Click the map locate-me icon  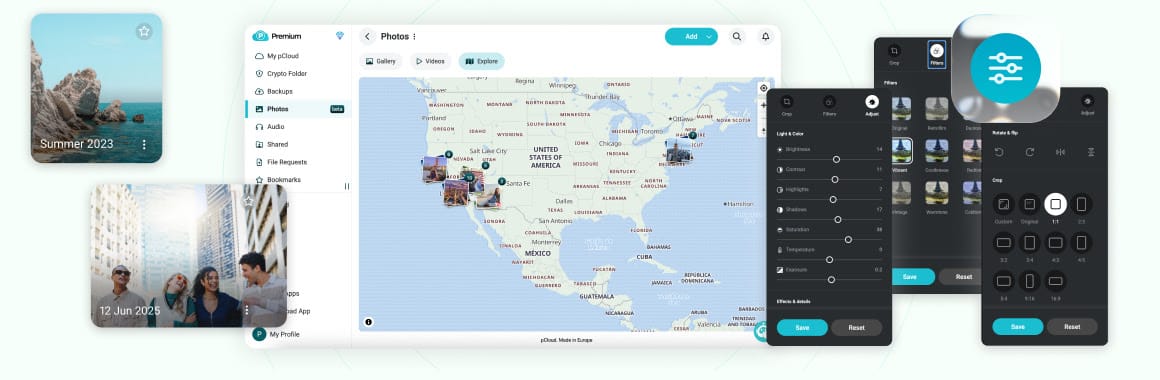[764, 88]
